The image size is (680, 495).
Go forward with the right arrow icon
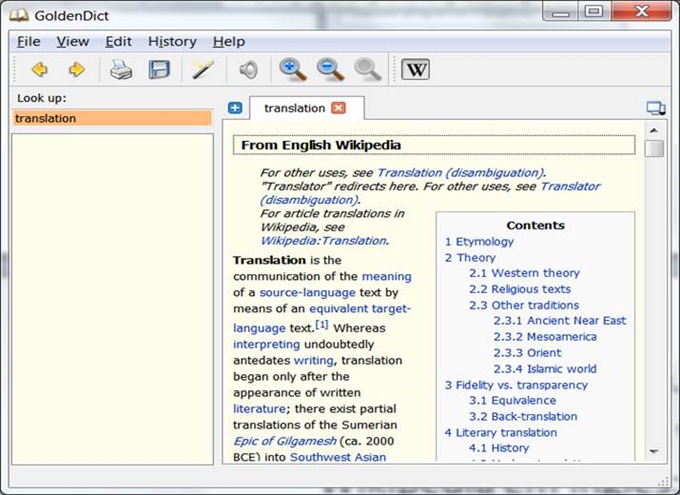click(77, 69)
